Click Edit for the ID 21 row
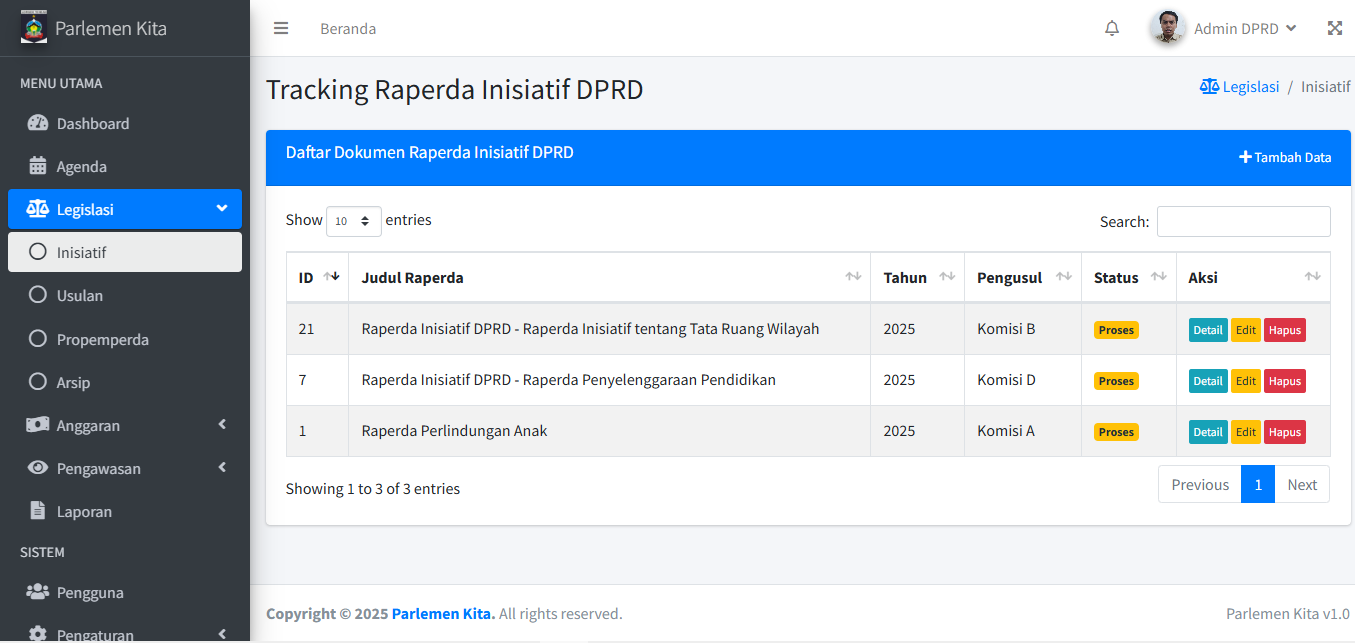The image size is (1355, 643). click(x=1245, y=330)
